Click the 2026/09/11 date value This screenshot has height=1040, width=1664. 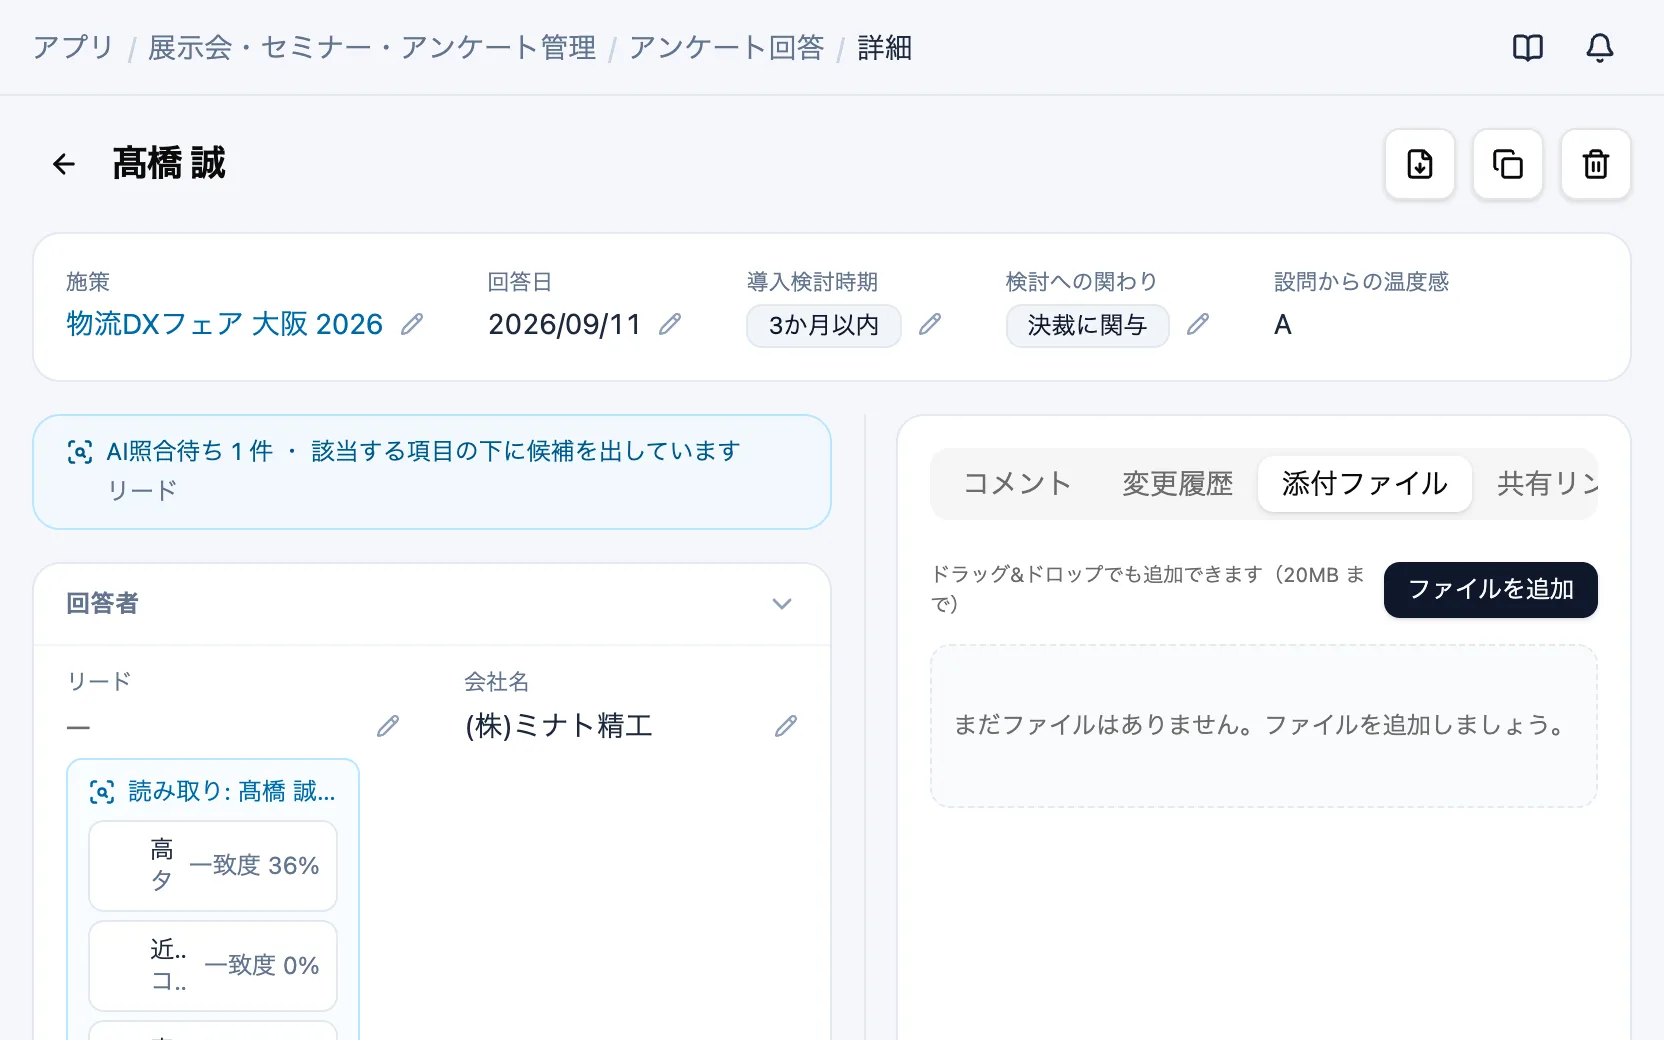coord(565,324)
